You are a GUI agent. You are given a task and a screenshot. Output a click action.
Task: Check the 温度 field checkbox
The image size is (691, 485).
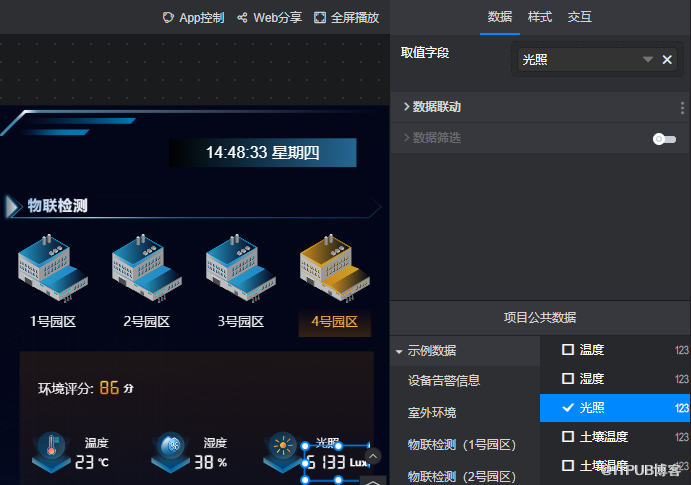568,350
